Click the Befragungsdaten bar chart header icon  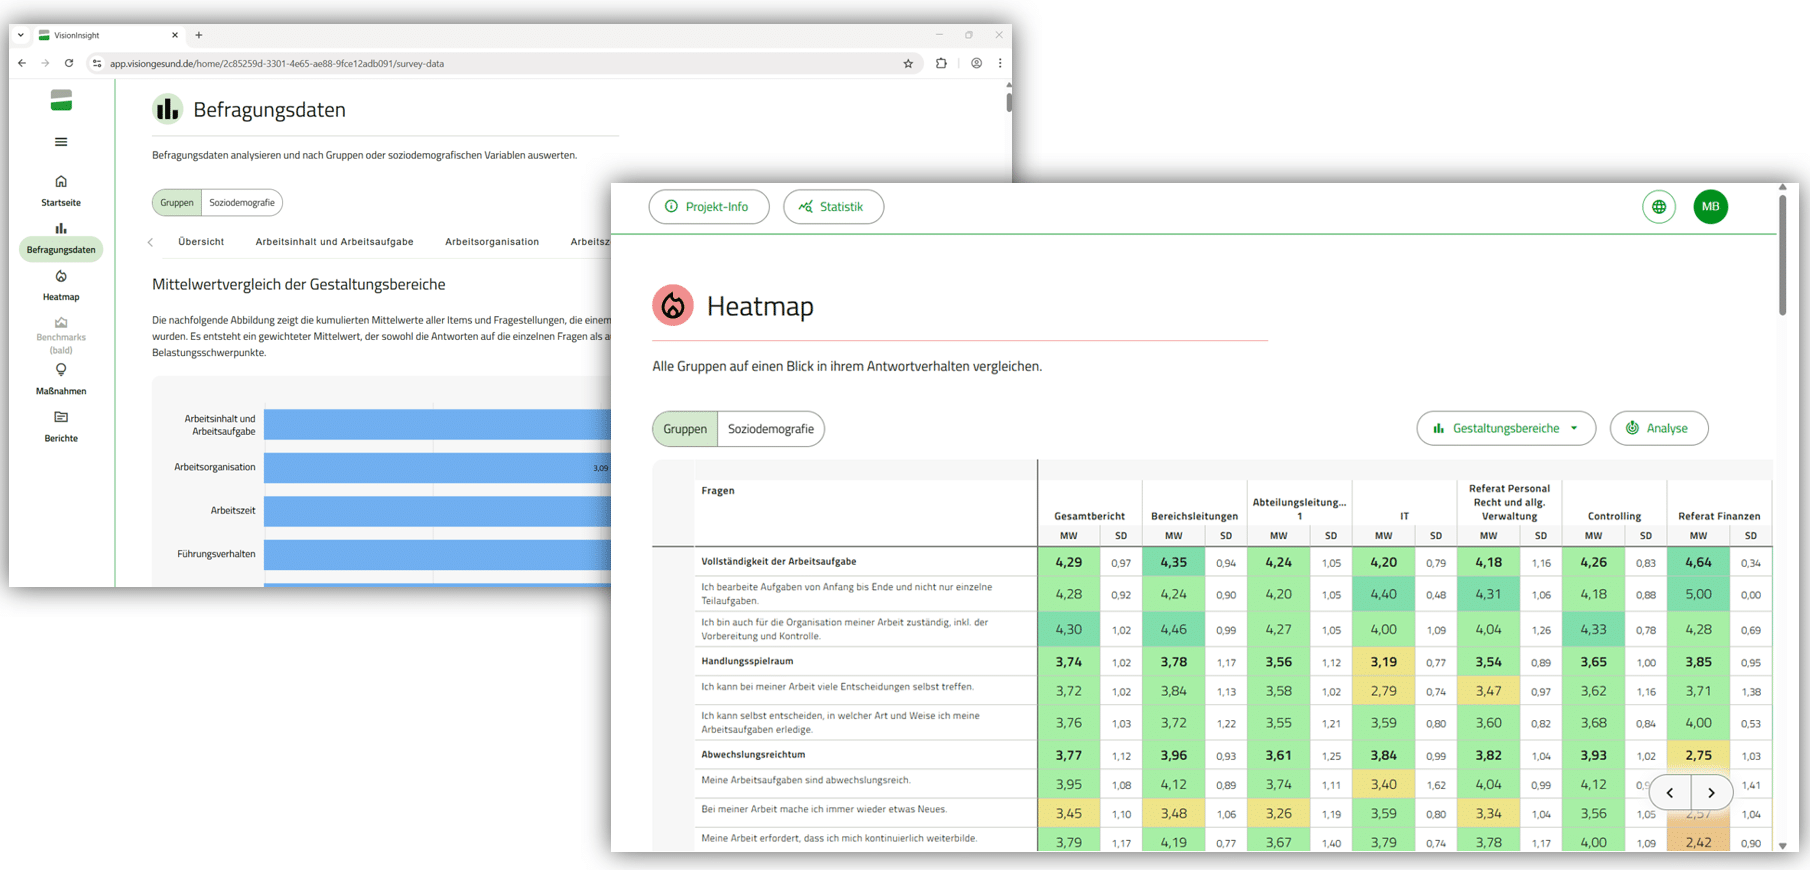(167, 109)
